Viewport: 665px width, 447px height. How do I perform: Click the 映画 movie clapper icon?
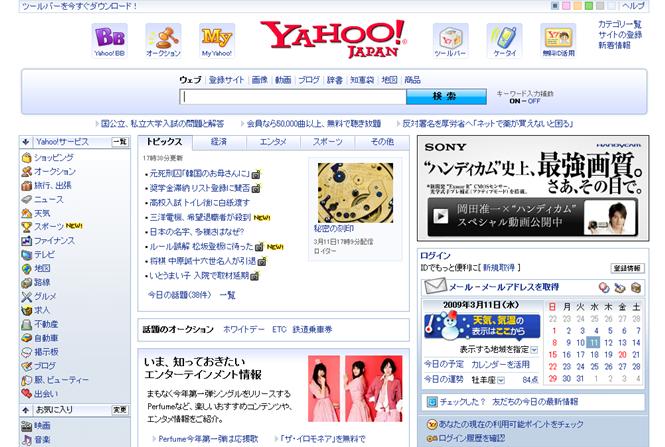click(27, 425)
